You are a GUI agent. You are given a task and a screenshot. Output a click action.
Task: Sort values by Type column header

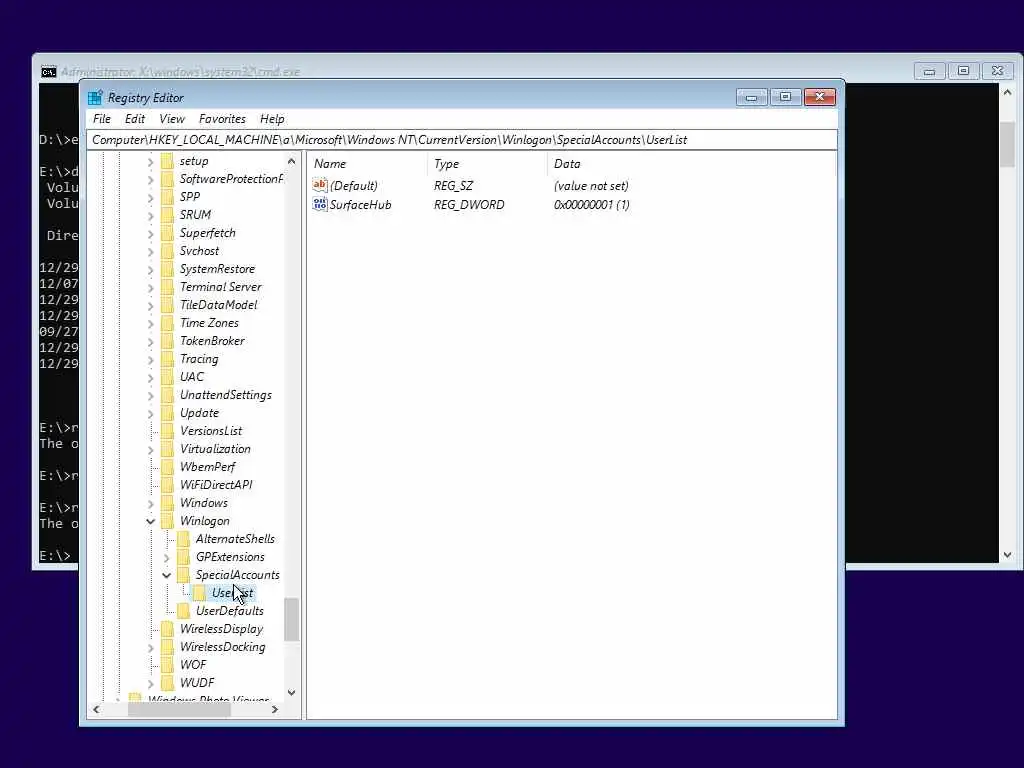(x=487, y=164)
